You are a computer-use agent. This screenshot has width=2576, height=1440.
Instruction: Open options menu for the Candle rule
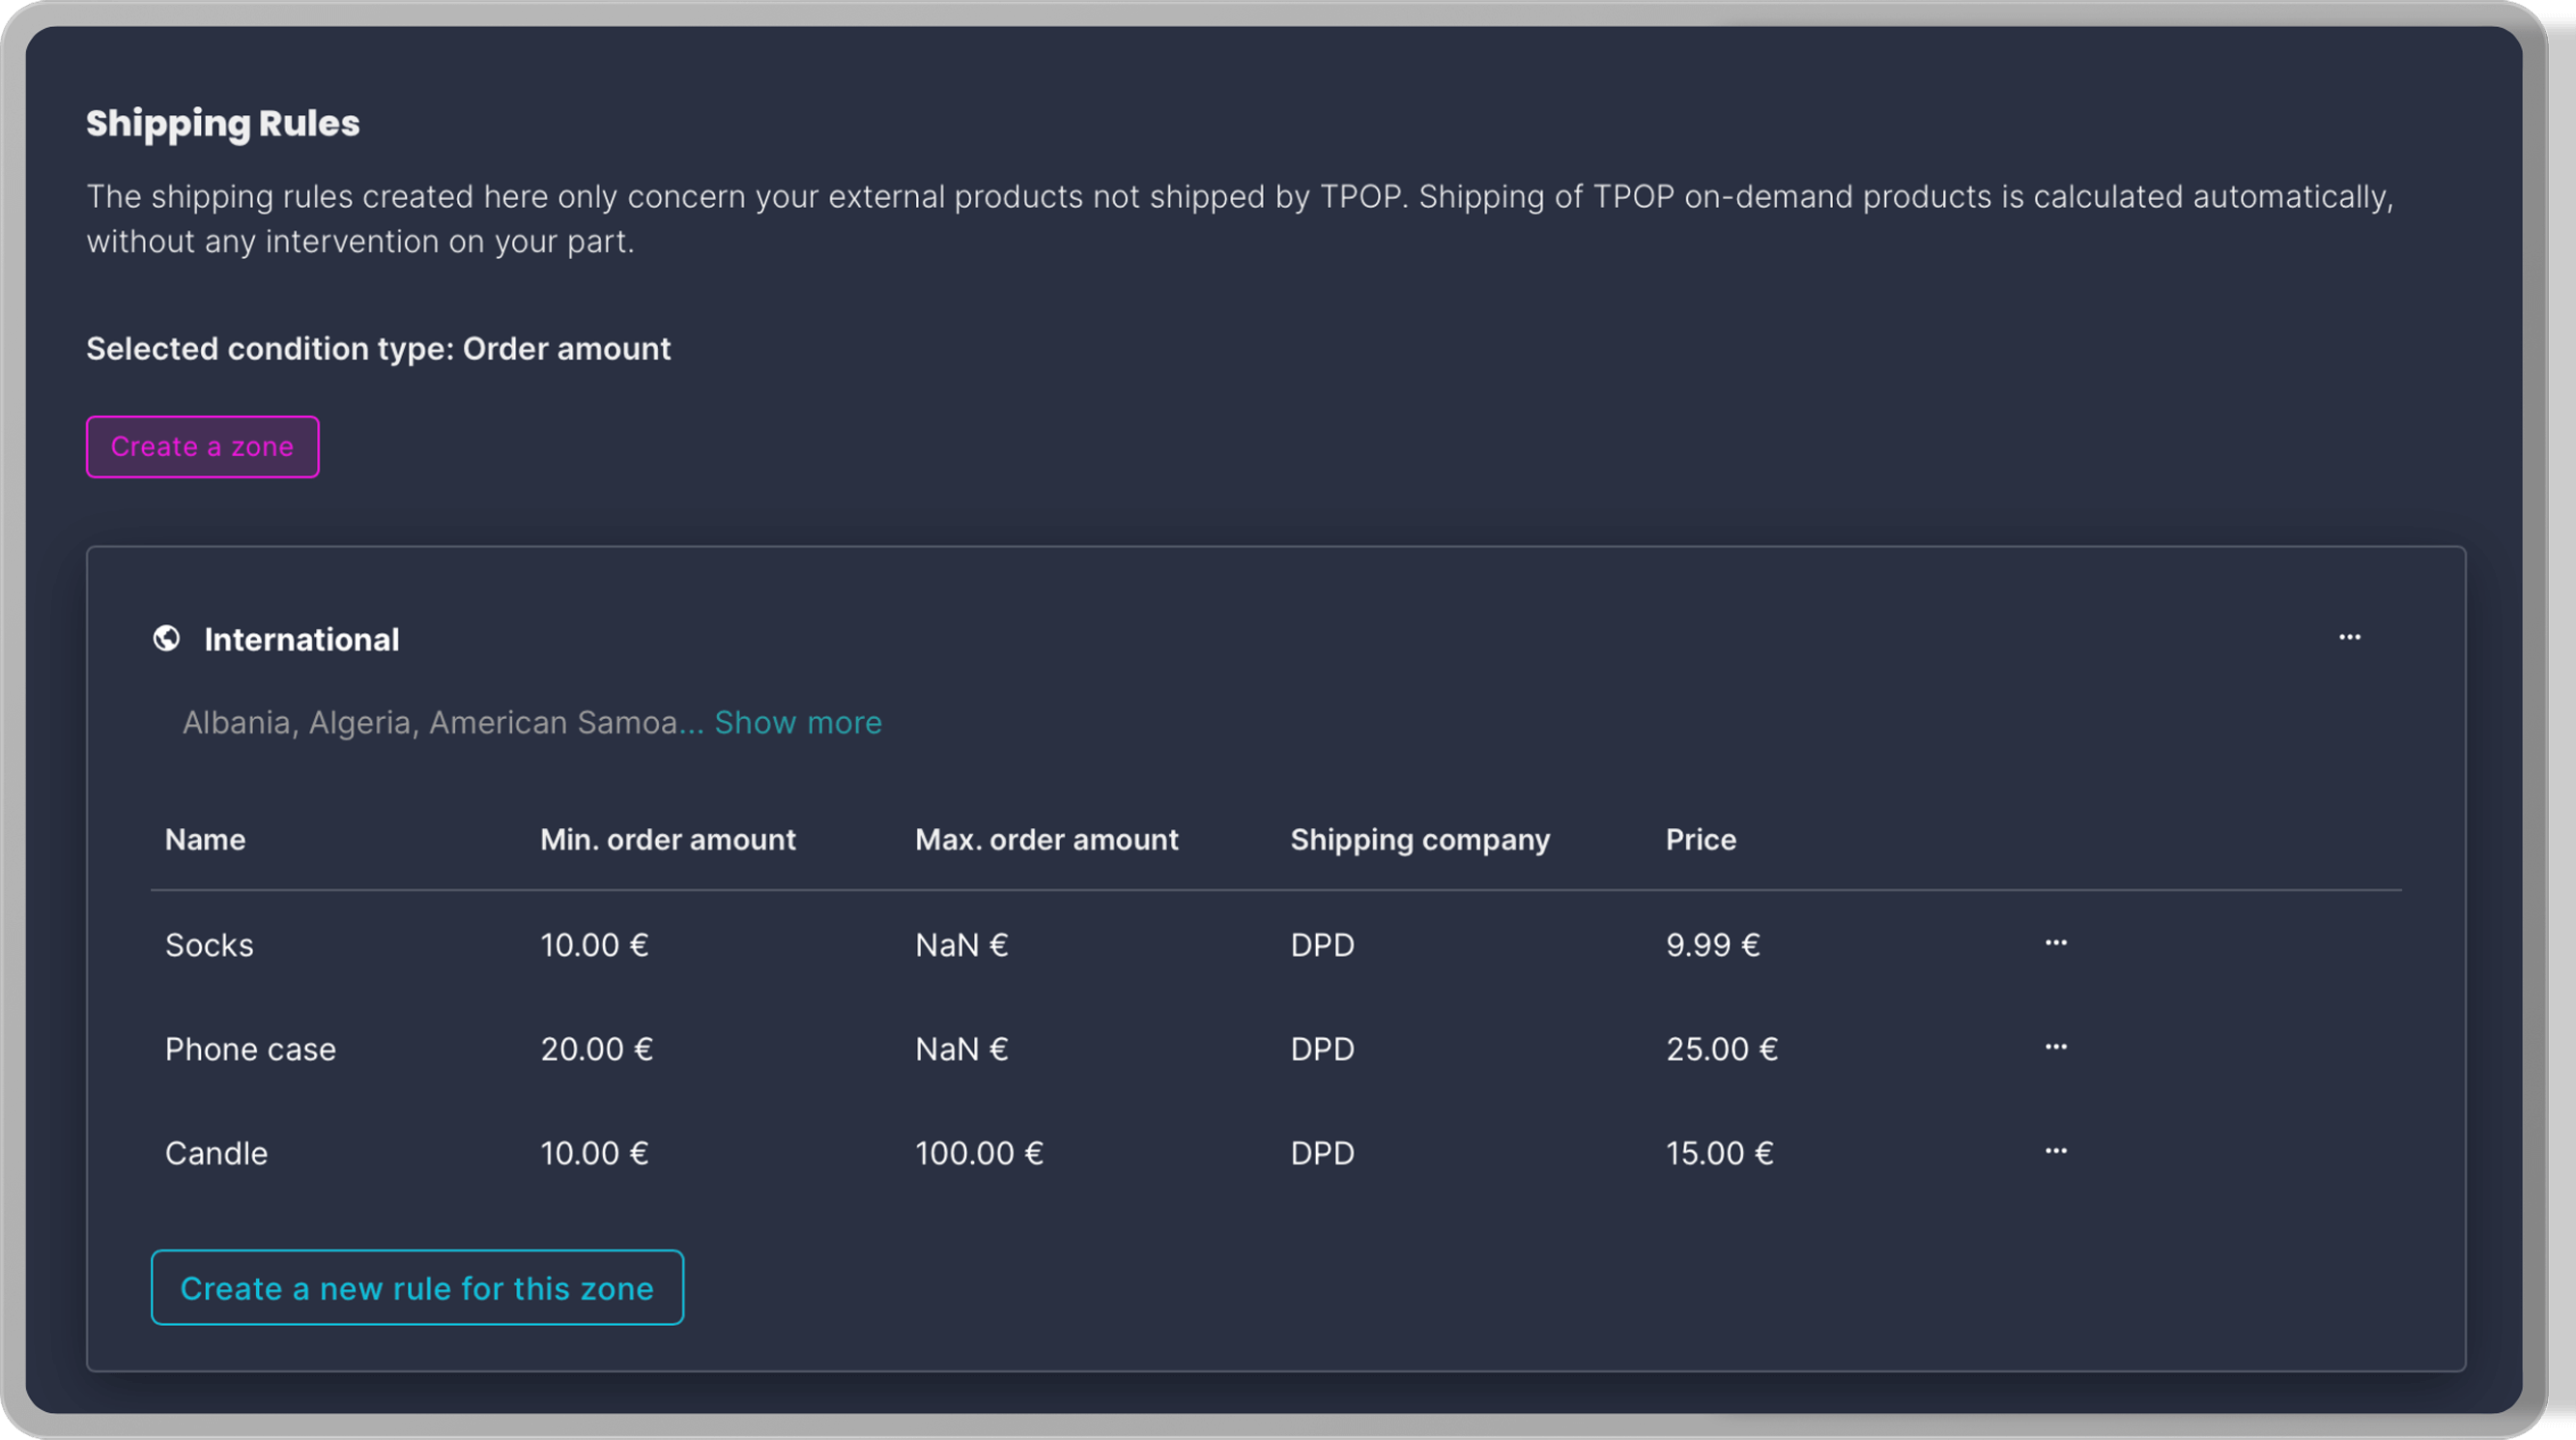[2055, 1151]
